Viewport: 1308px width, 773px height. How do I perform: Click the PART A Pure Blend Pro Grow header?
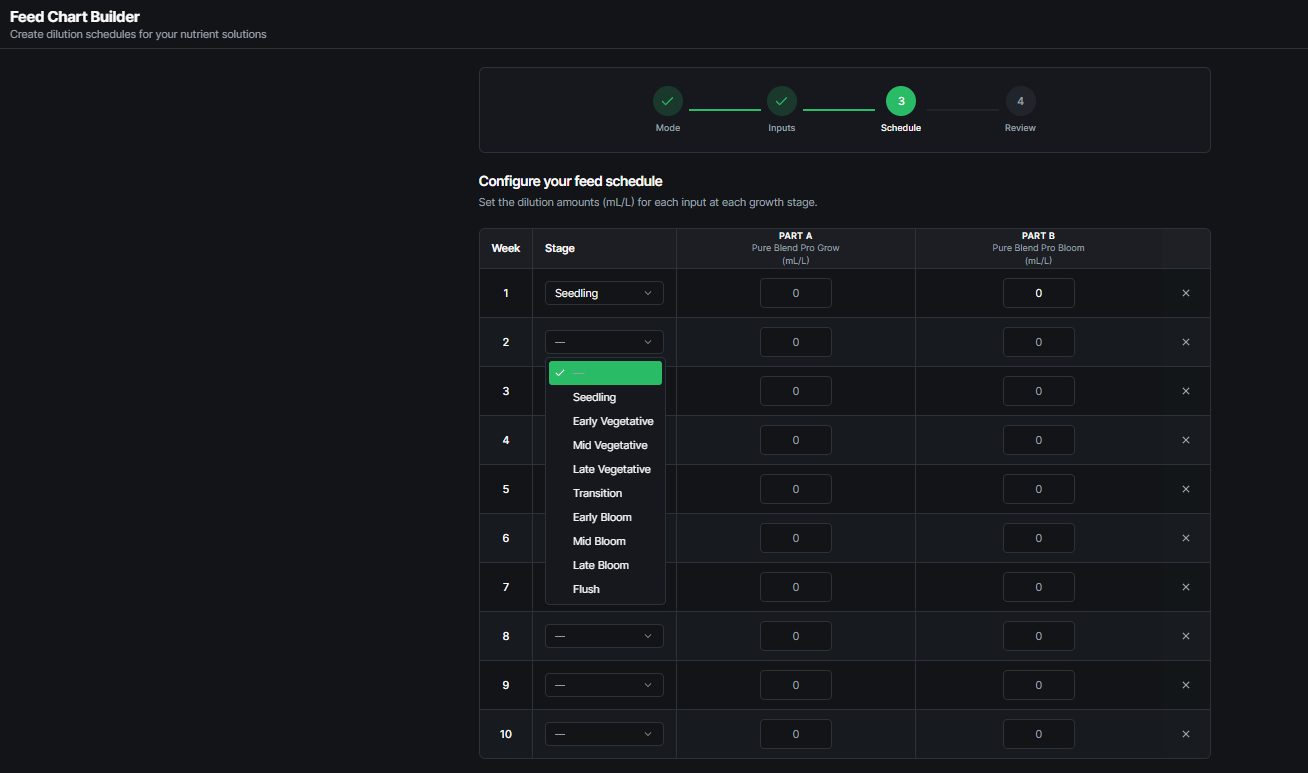coord(796,248)
